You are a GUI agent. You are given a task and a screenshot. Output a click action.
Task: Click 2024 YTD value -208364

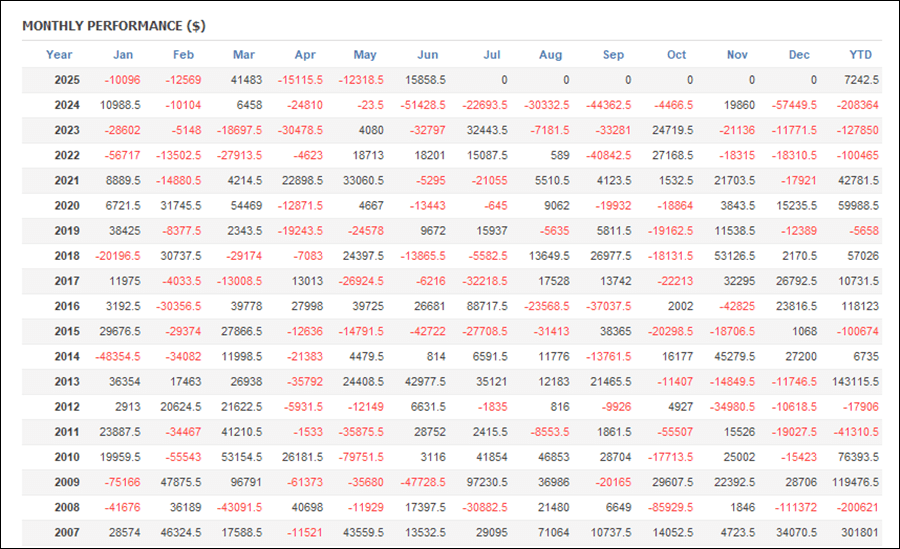pyautogui.click(x=858, y=105)
